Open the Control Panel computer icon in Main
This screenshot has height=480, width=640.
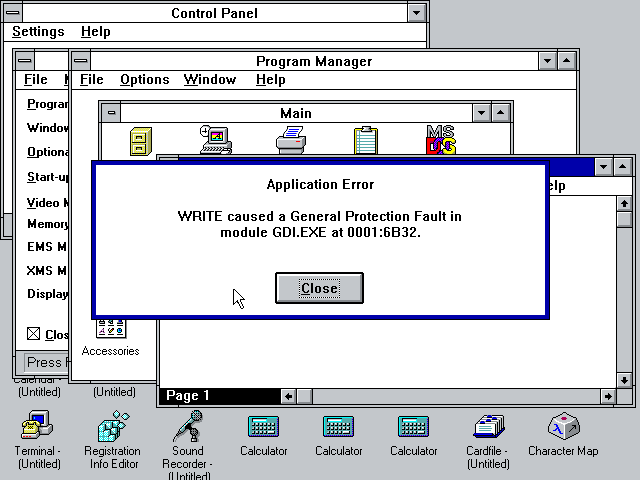(x=216, y=140)
